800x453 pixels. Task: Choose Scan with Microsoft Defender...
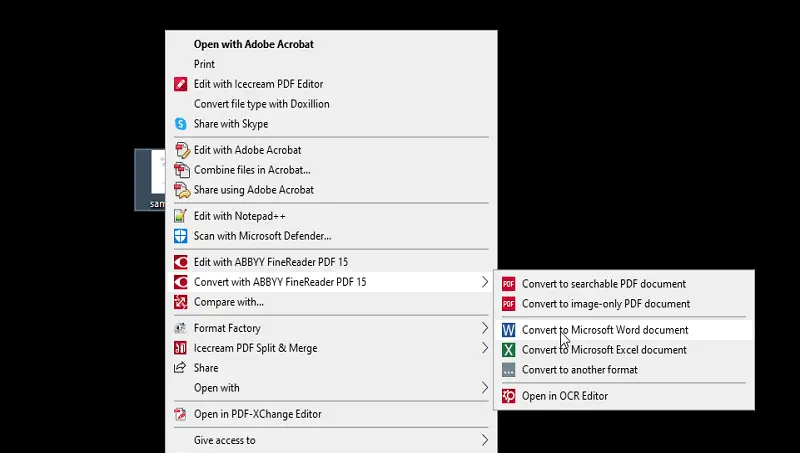(332, 236)
